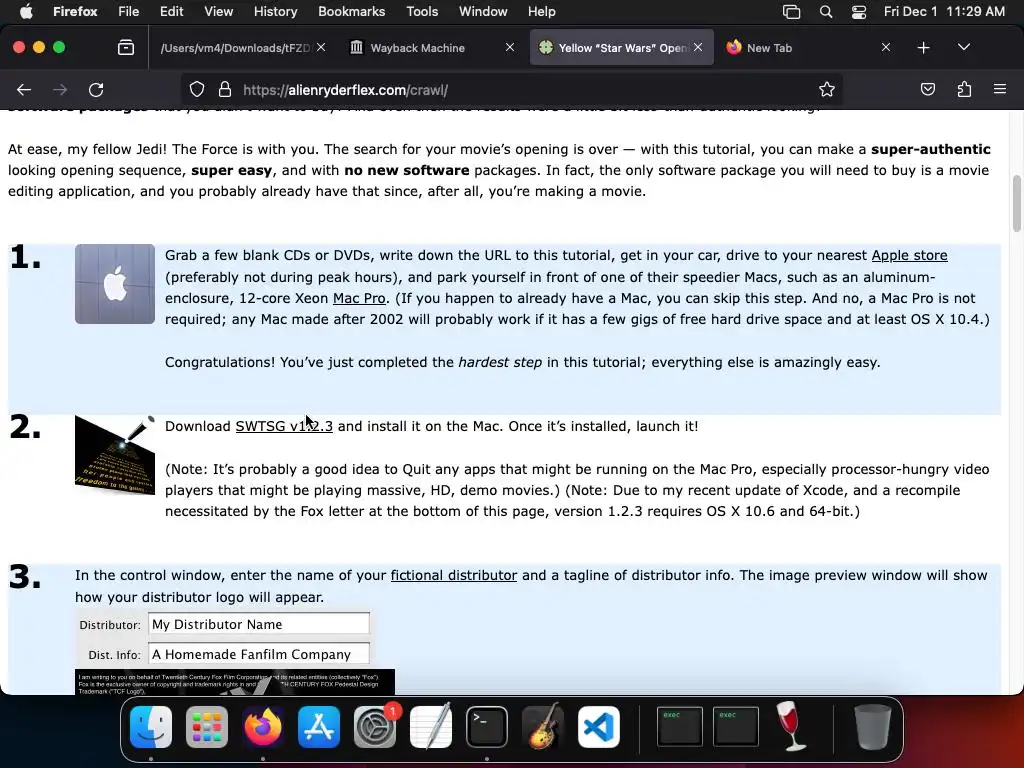Switch to the Downloads file tab
1024x768 pixels.
[x=235, y=48]
